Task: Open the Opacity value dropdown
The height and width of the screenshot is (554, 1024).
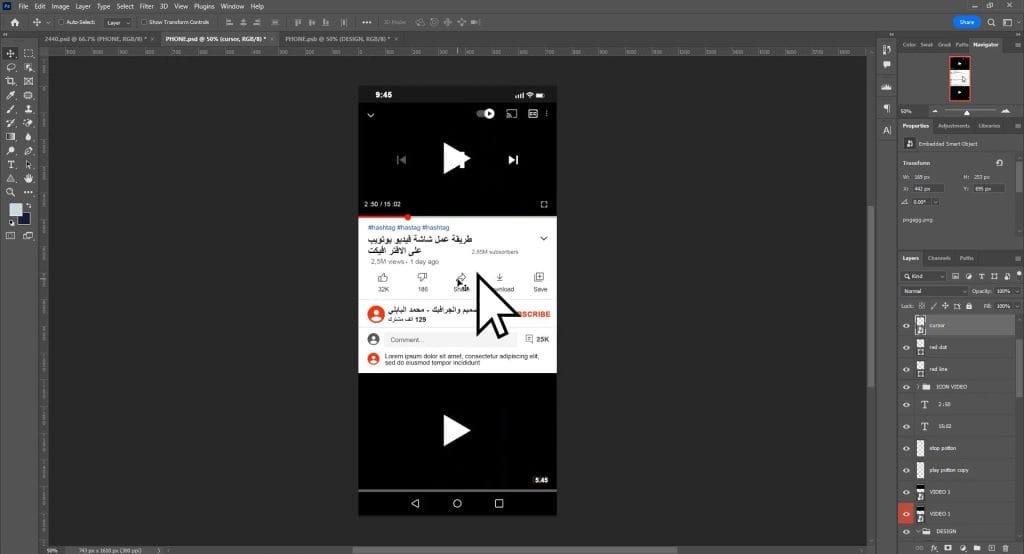Action: point(1015,291)
